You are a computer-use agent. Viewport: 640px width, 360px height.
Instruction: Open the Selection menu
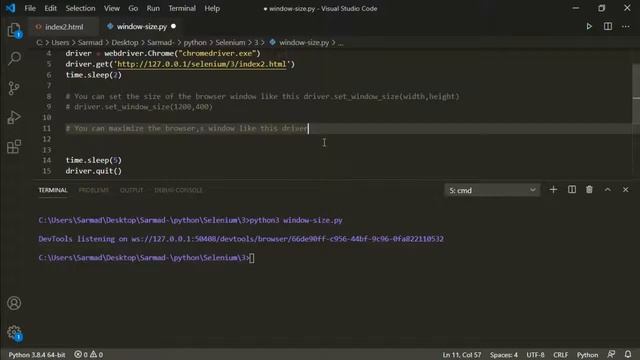[80, 8]
